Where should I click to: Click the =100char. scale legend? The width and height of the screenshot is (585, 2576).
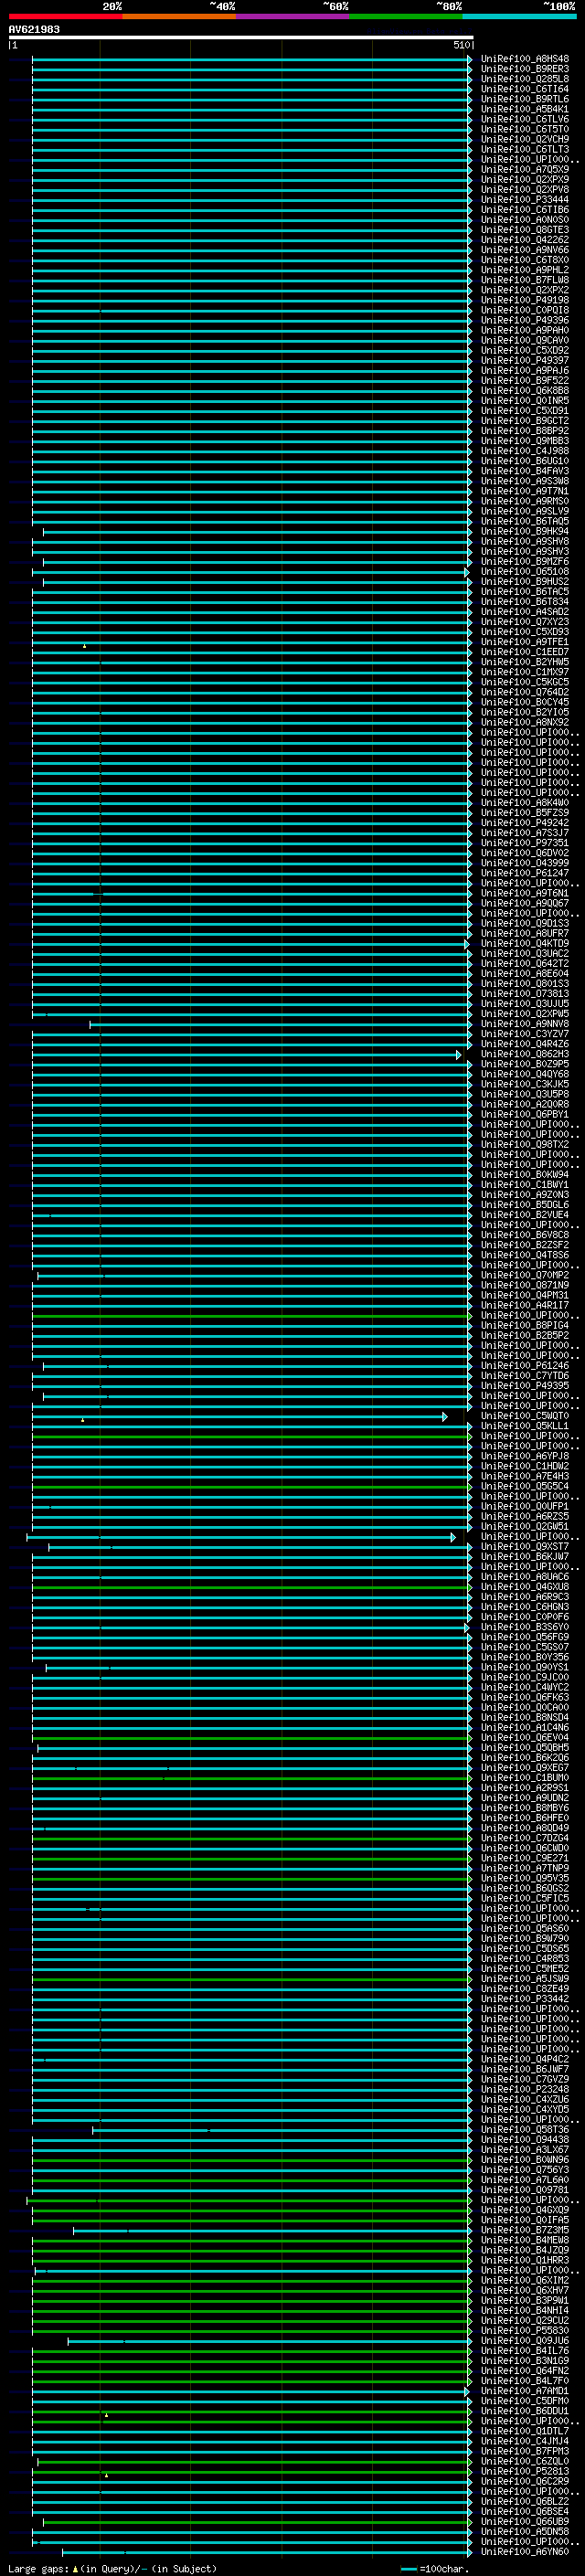pos(434,2568)
